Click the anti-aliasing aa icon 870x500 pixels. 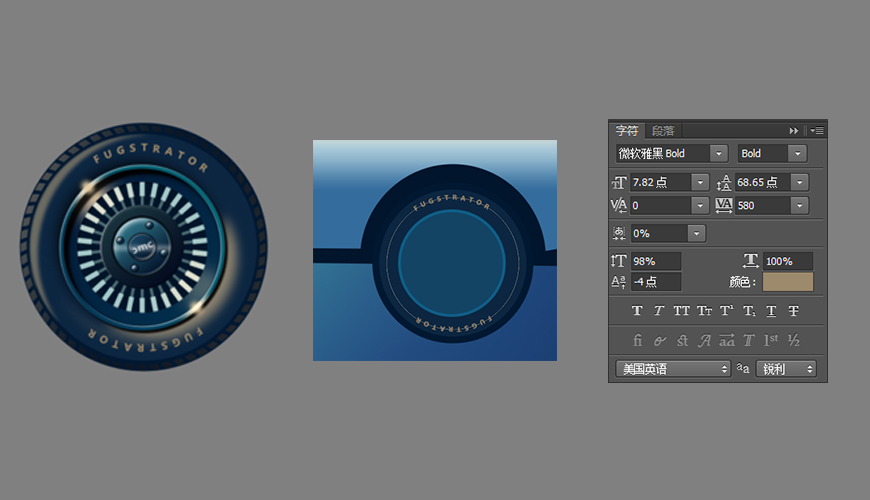point(743,368)
